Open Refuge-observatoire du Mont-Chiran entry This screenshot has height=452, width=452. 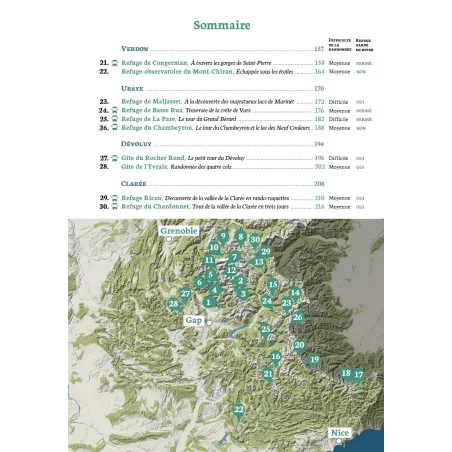click(x=177, y=71)
